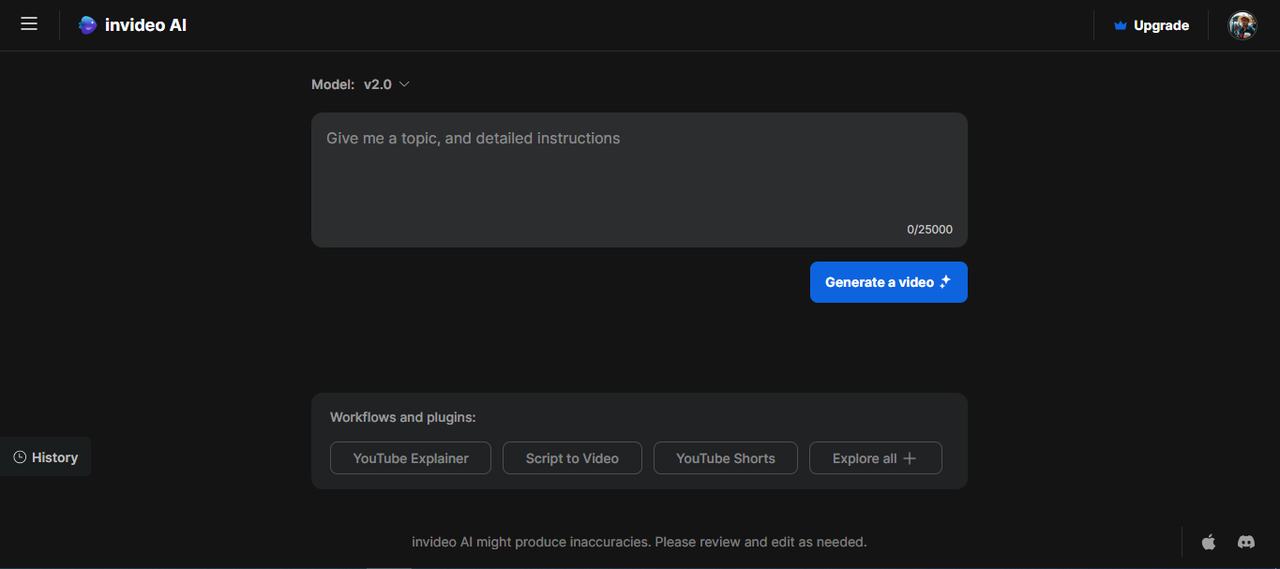Open Explore all workflows
1280x569 pixels.
click(x=875, y=458)
